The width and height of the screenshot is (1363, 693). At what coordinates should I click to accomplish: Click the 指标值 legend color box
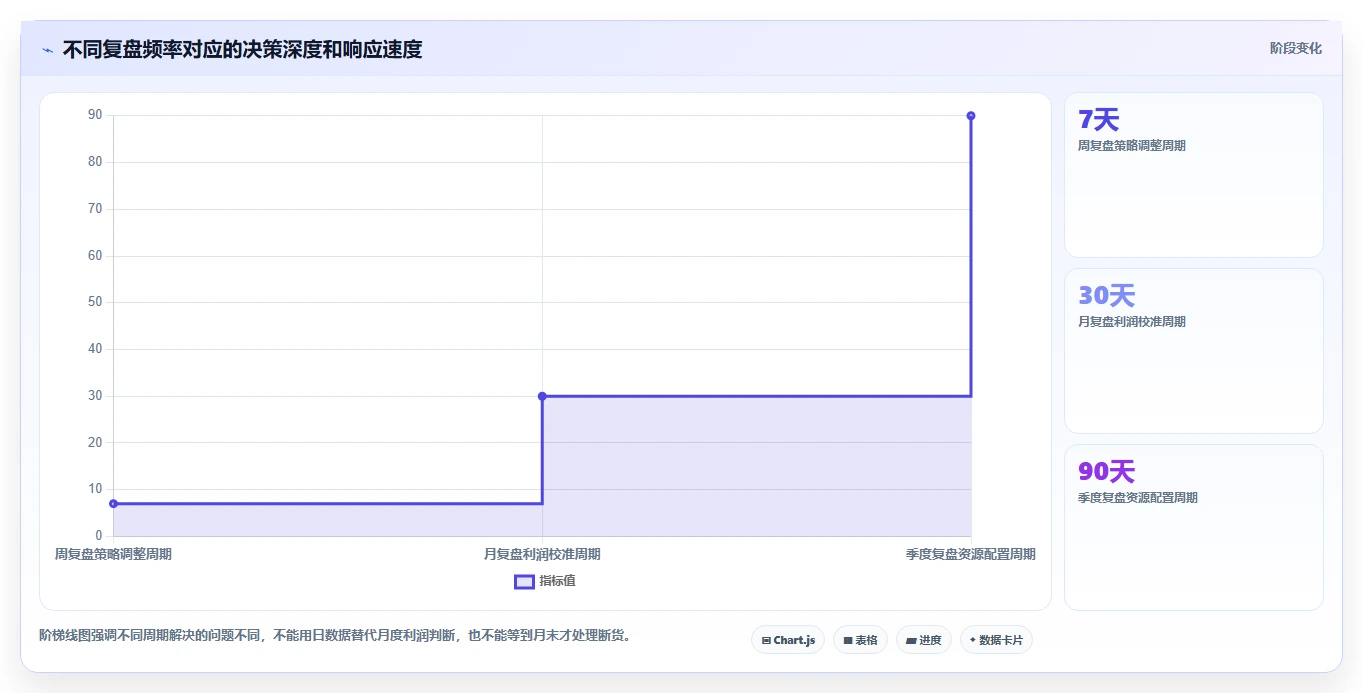(x=524, y=582)
